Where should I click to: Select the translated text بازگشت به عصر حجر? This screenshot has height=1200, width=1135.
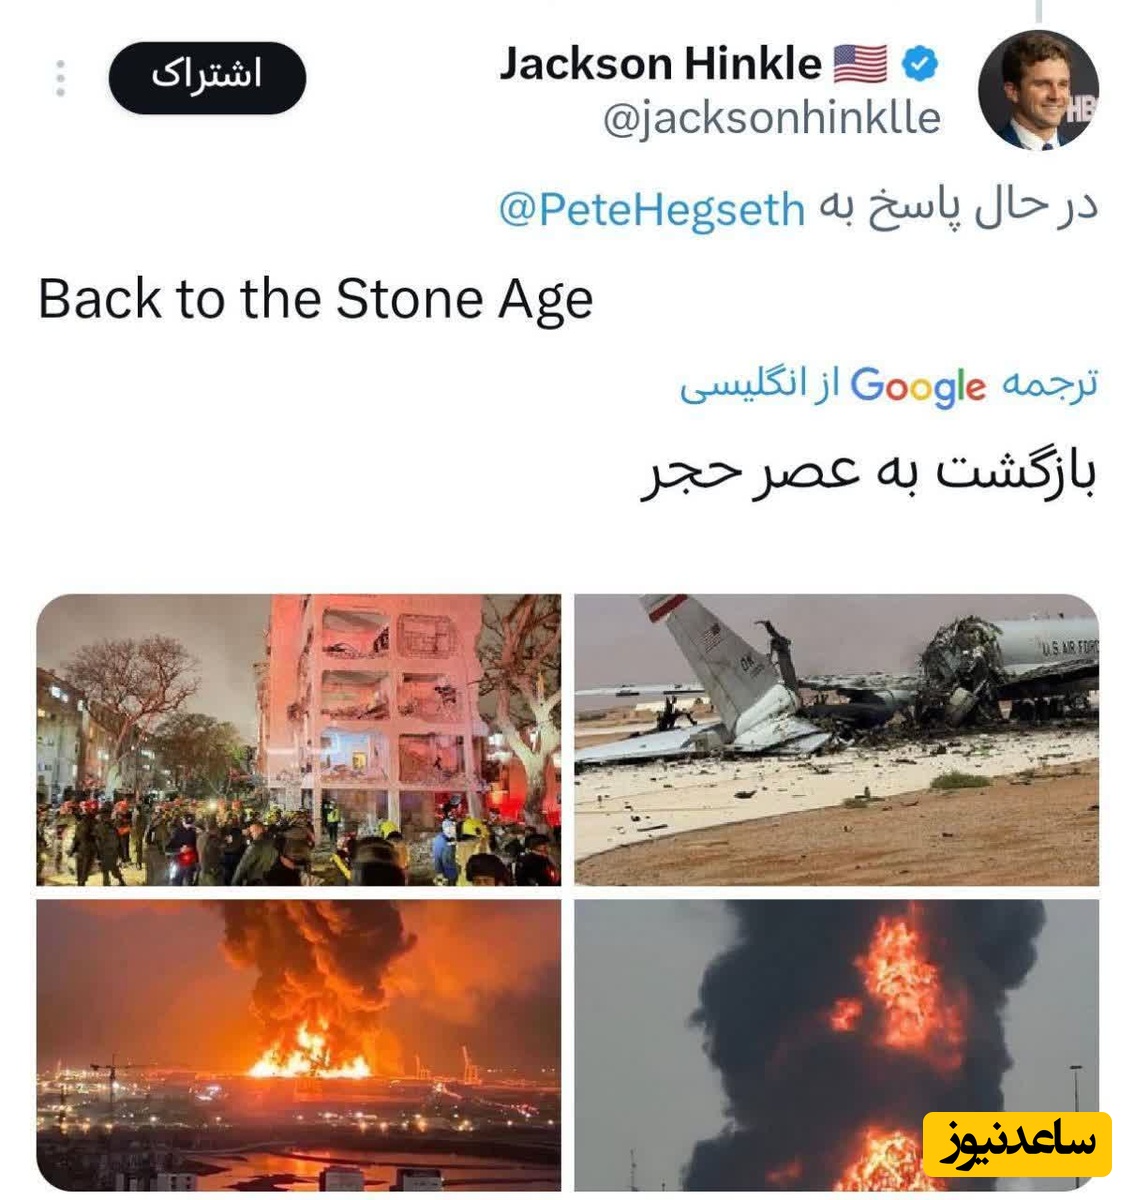868,472
